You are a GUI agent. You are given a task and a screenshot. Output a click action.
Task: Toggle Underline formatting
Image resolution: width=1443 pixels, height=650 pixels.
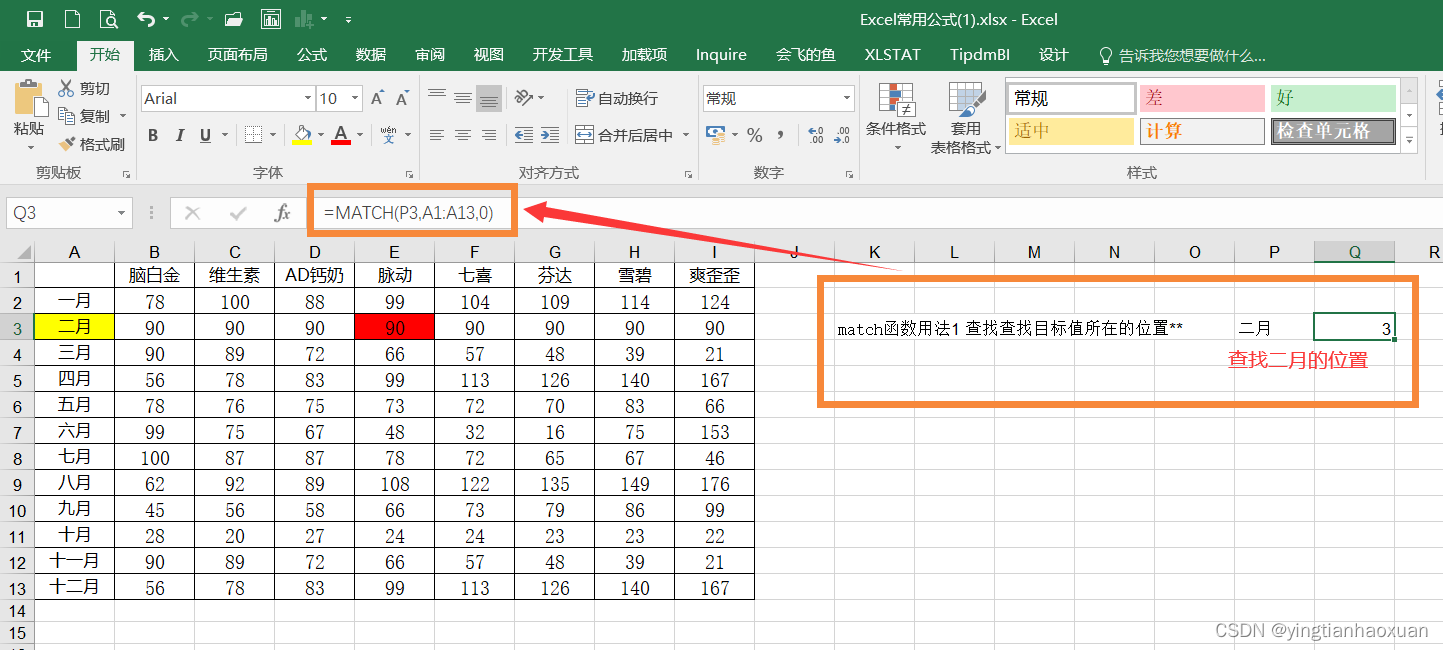click(x=205, y=135)
